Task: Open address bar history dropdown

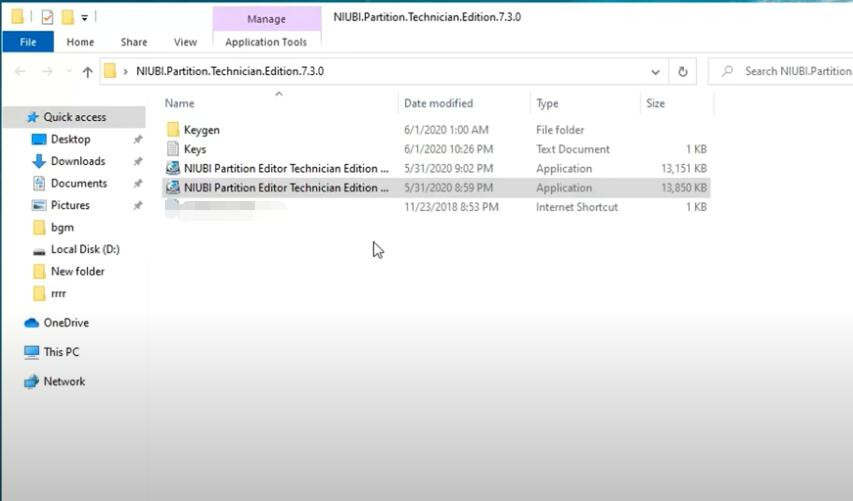Action: [x=656, y=72]
